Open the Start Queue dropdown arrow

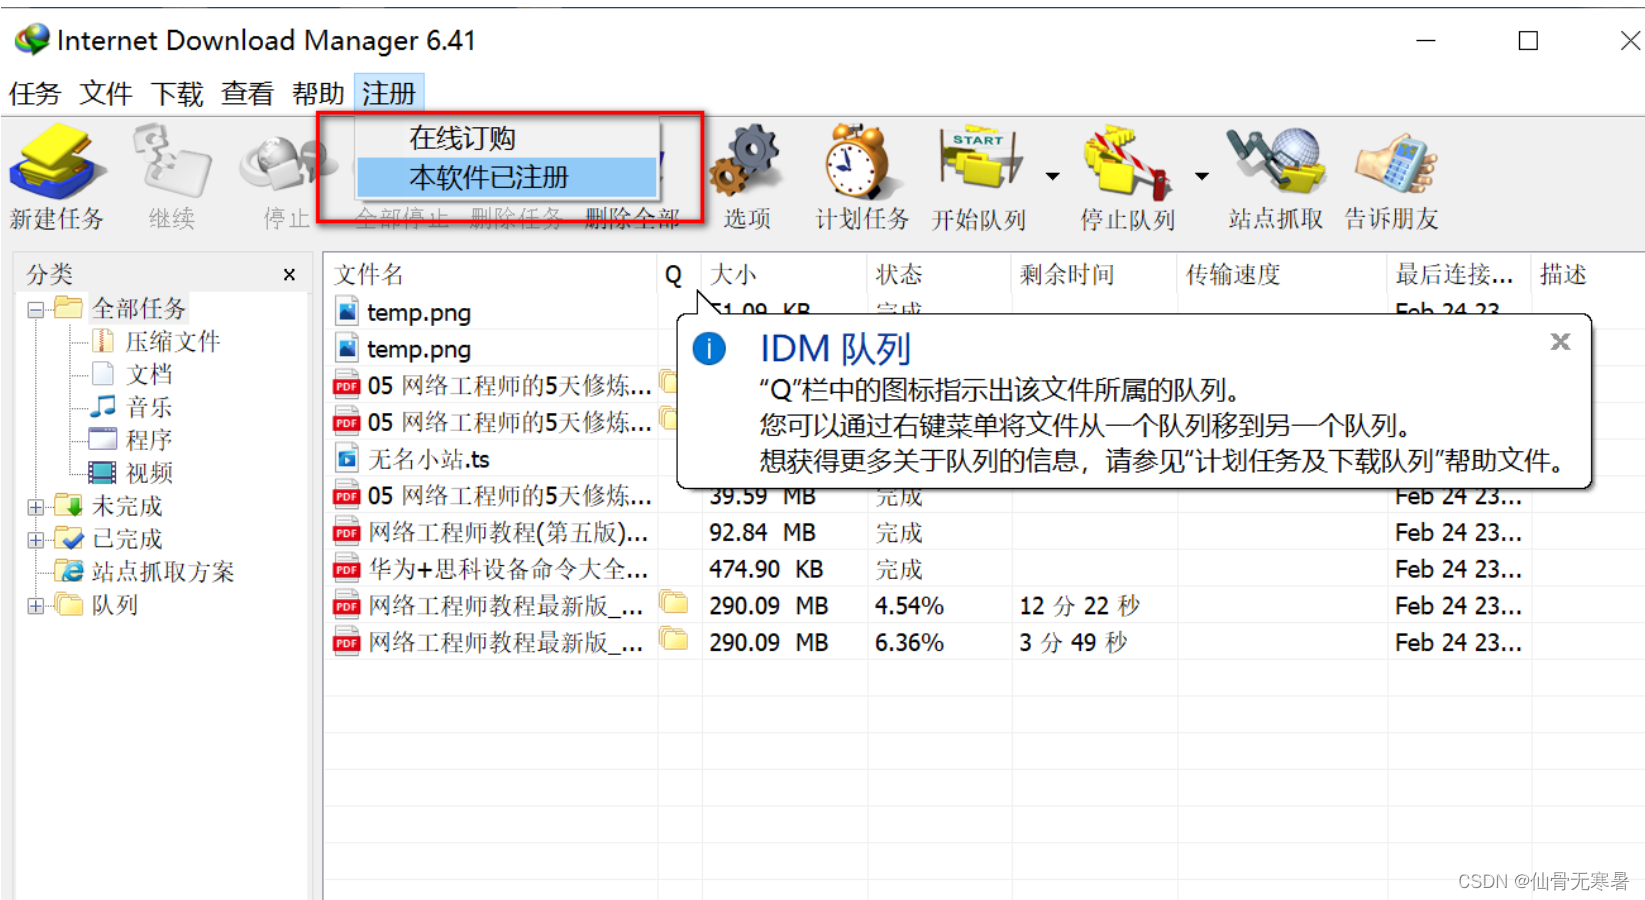(1052, 176)
